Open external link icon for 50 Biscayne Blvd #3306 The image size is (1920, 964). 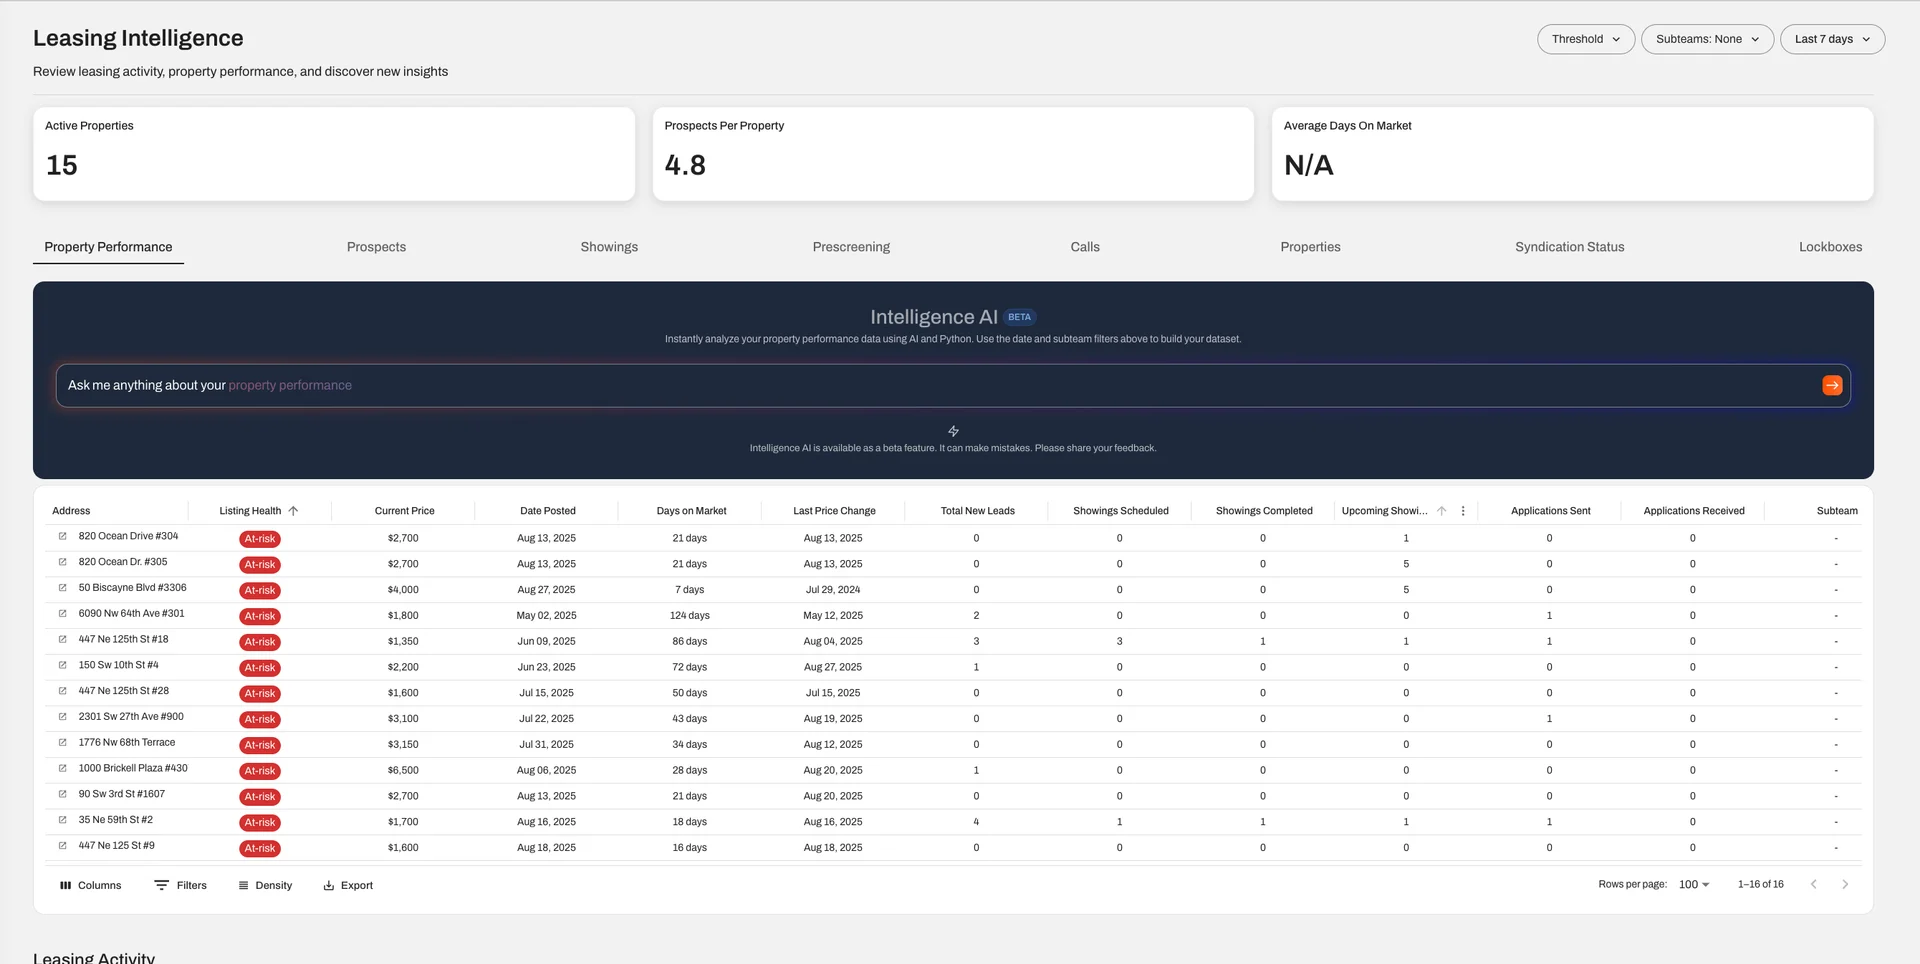[x=63, y=588]
